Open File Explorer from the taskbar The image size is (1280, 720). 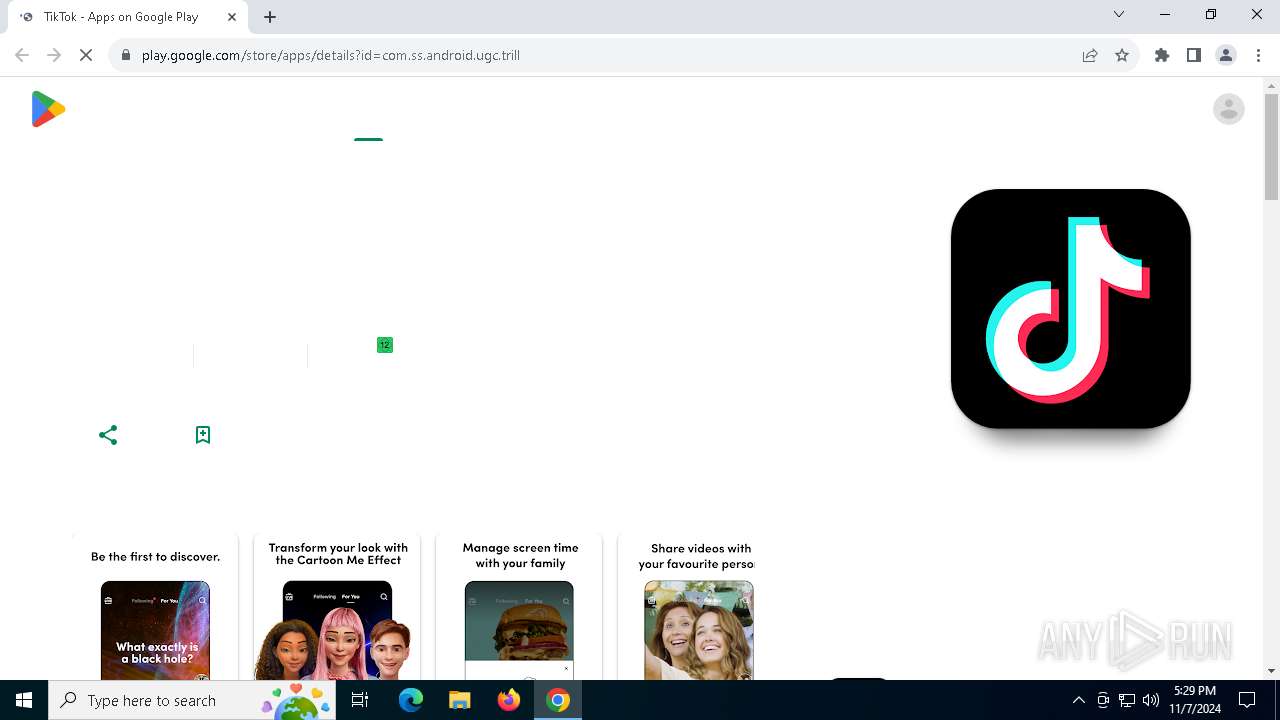click(x=459, y=700)
